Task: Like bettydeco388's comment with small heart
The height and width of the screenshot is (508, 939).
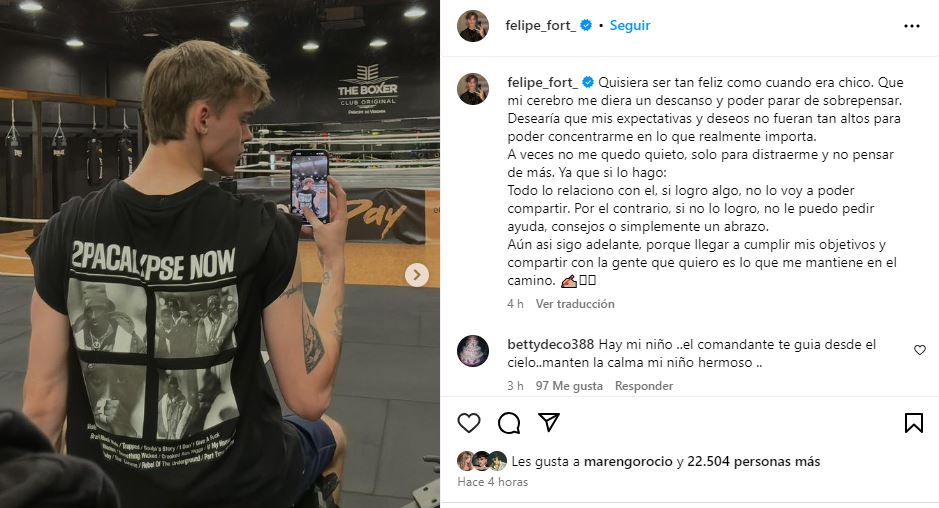Action: (920, 350)
